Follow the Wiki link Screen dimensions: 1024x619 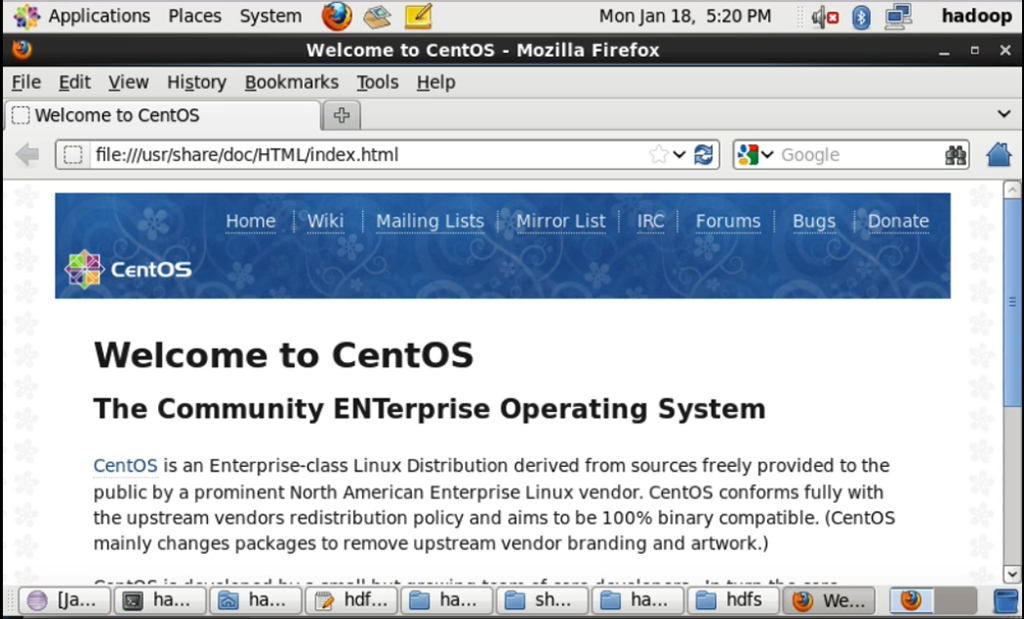coord(325,221)
